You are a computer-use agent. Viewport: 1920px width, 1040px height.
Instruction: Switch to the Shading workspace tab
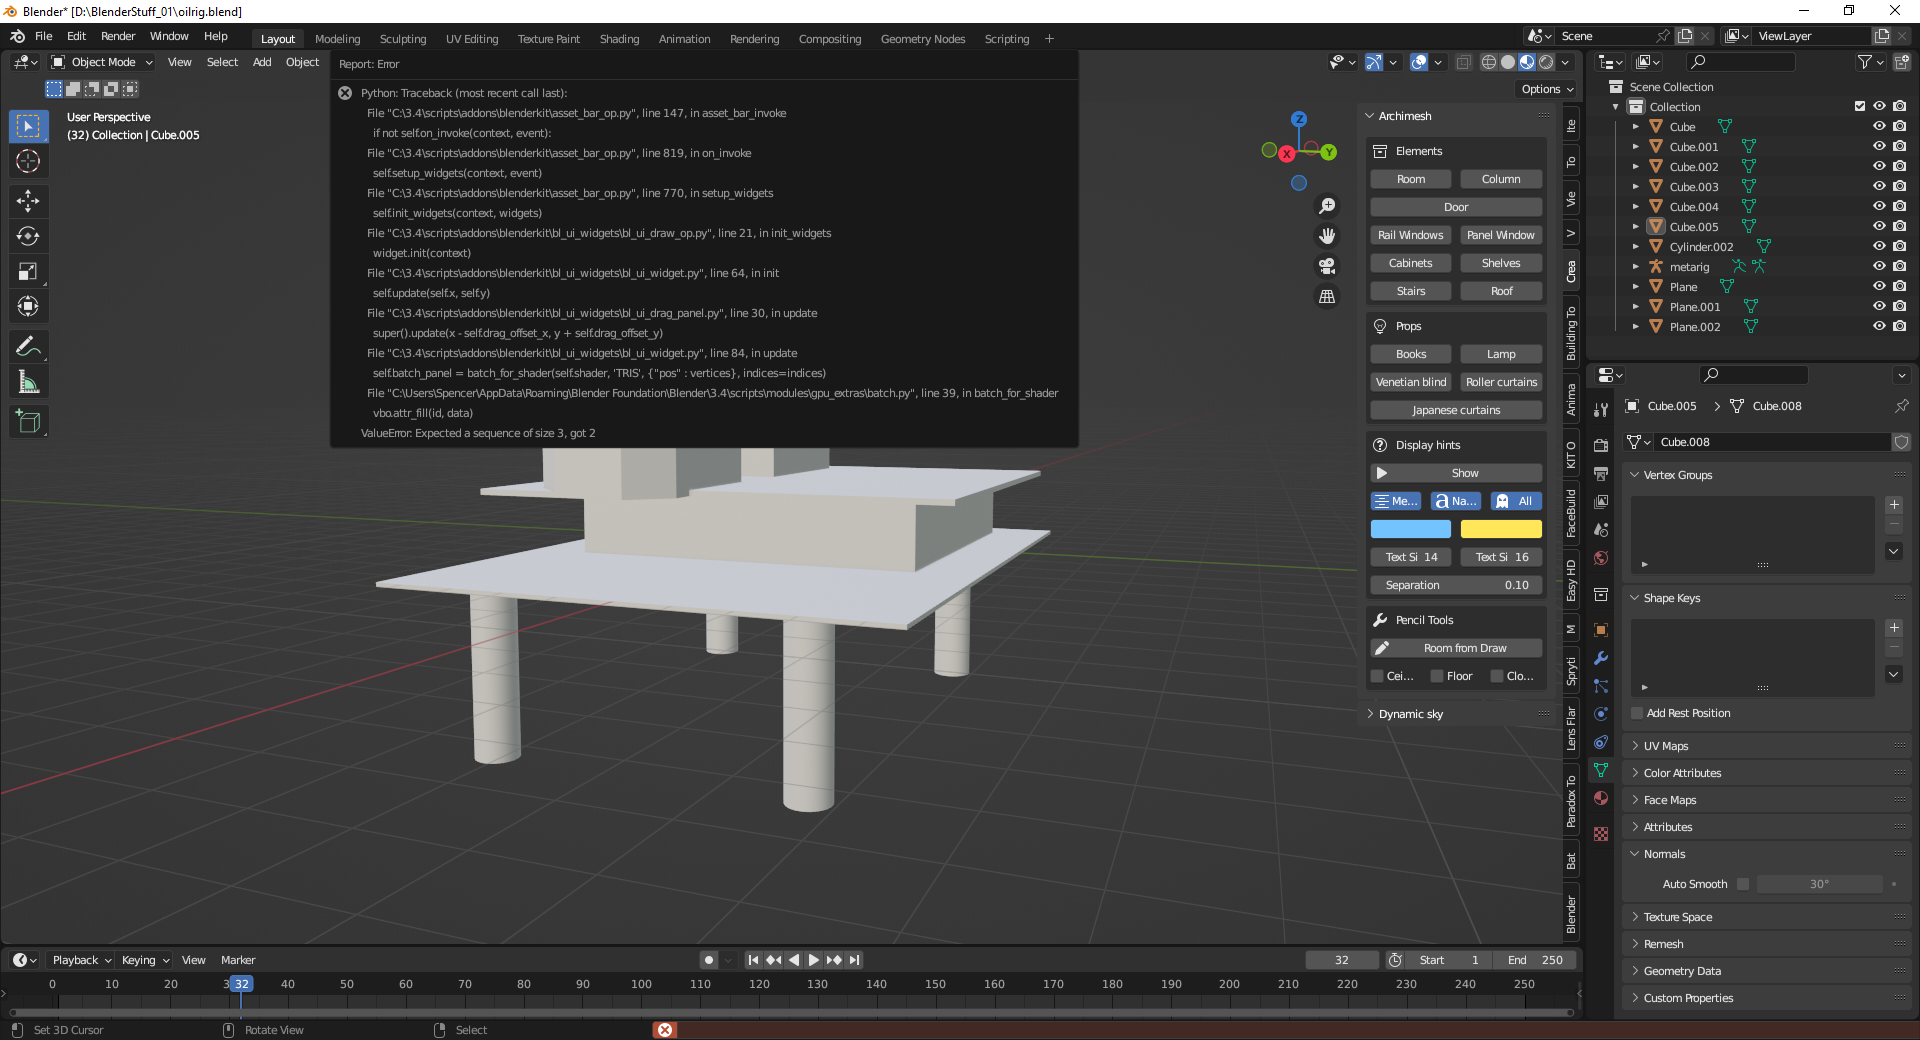(x=619, y=39)
